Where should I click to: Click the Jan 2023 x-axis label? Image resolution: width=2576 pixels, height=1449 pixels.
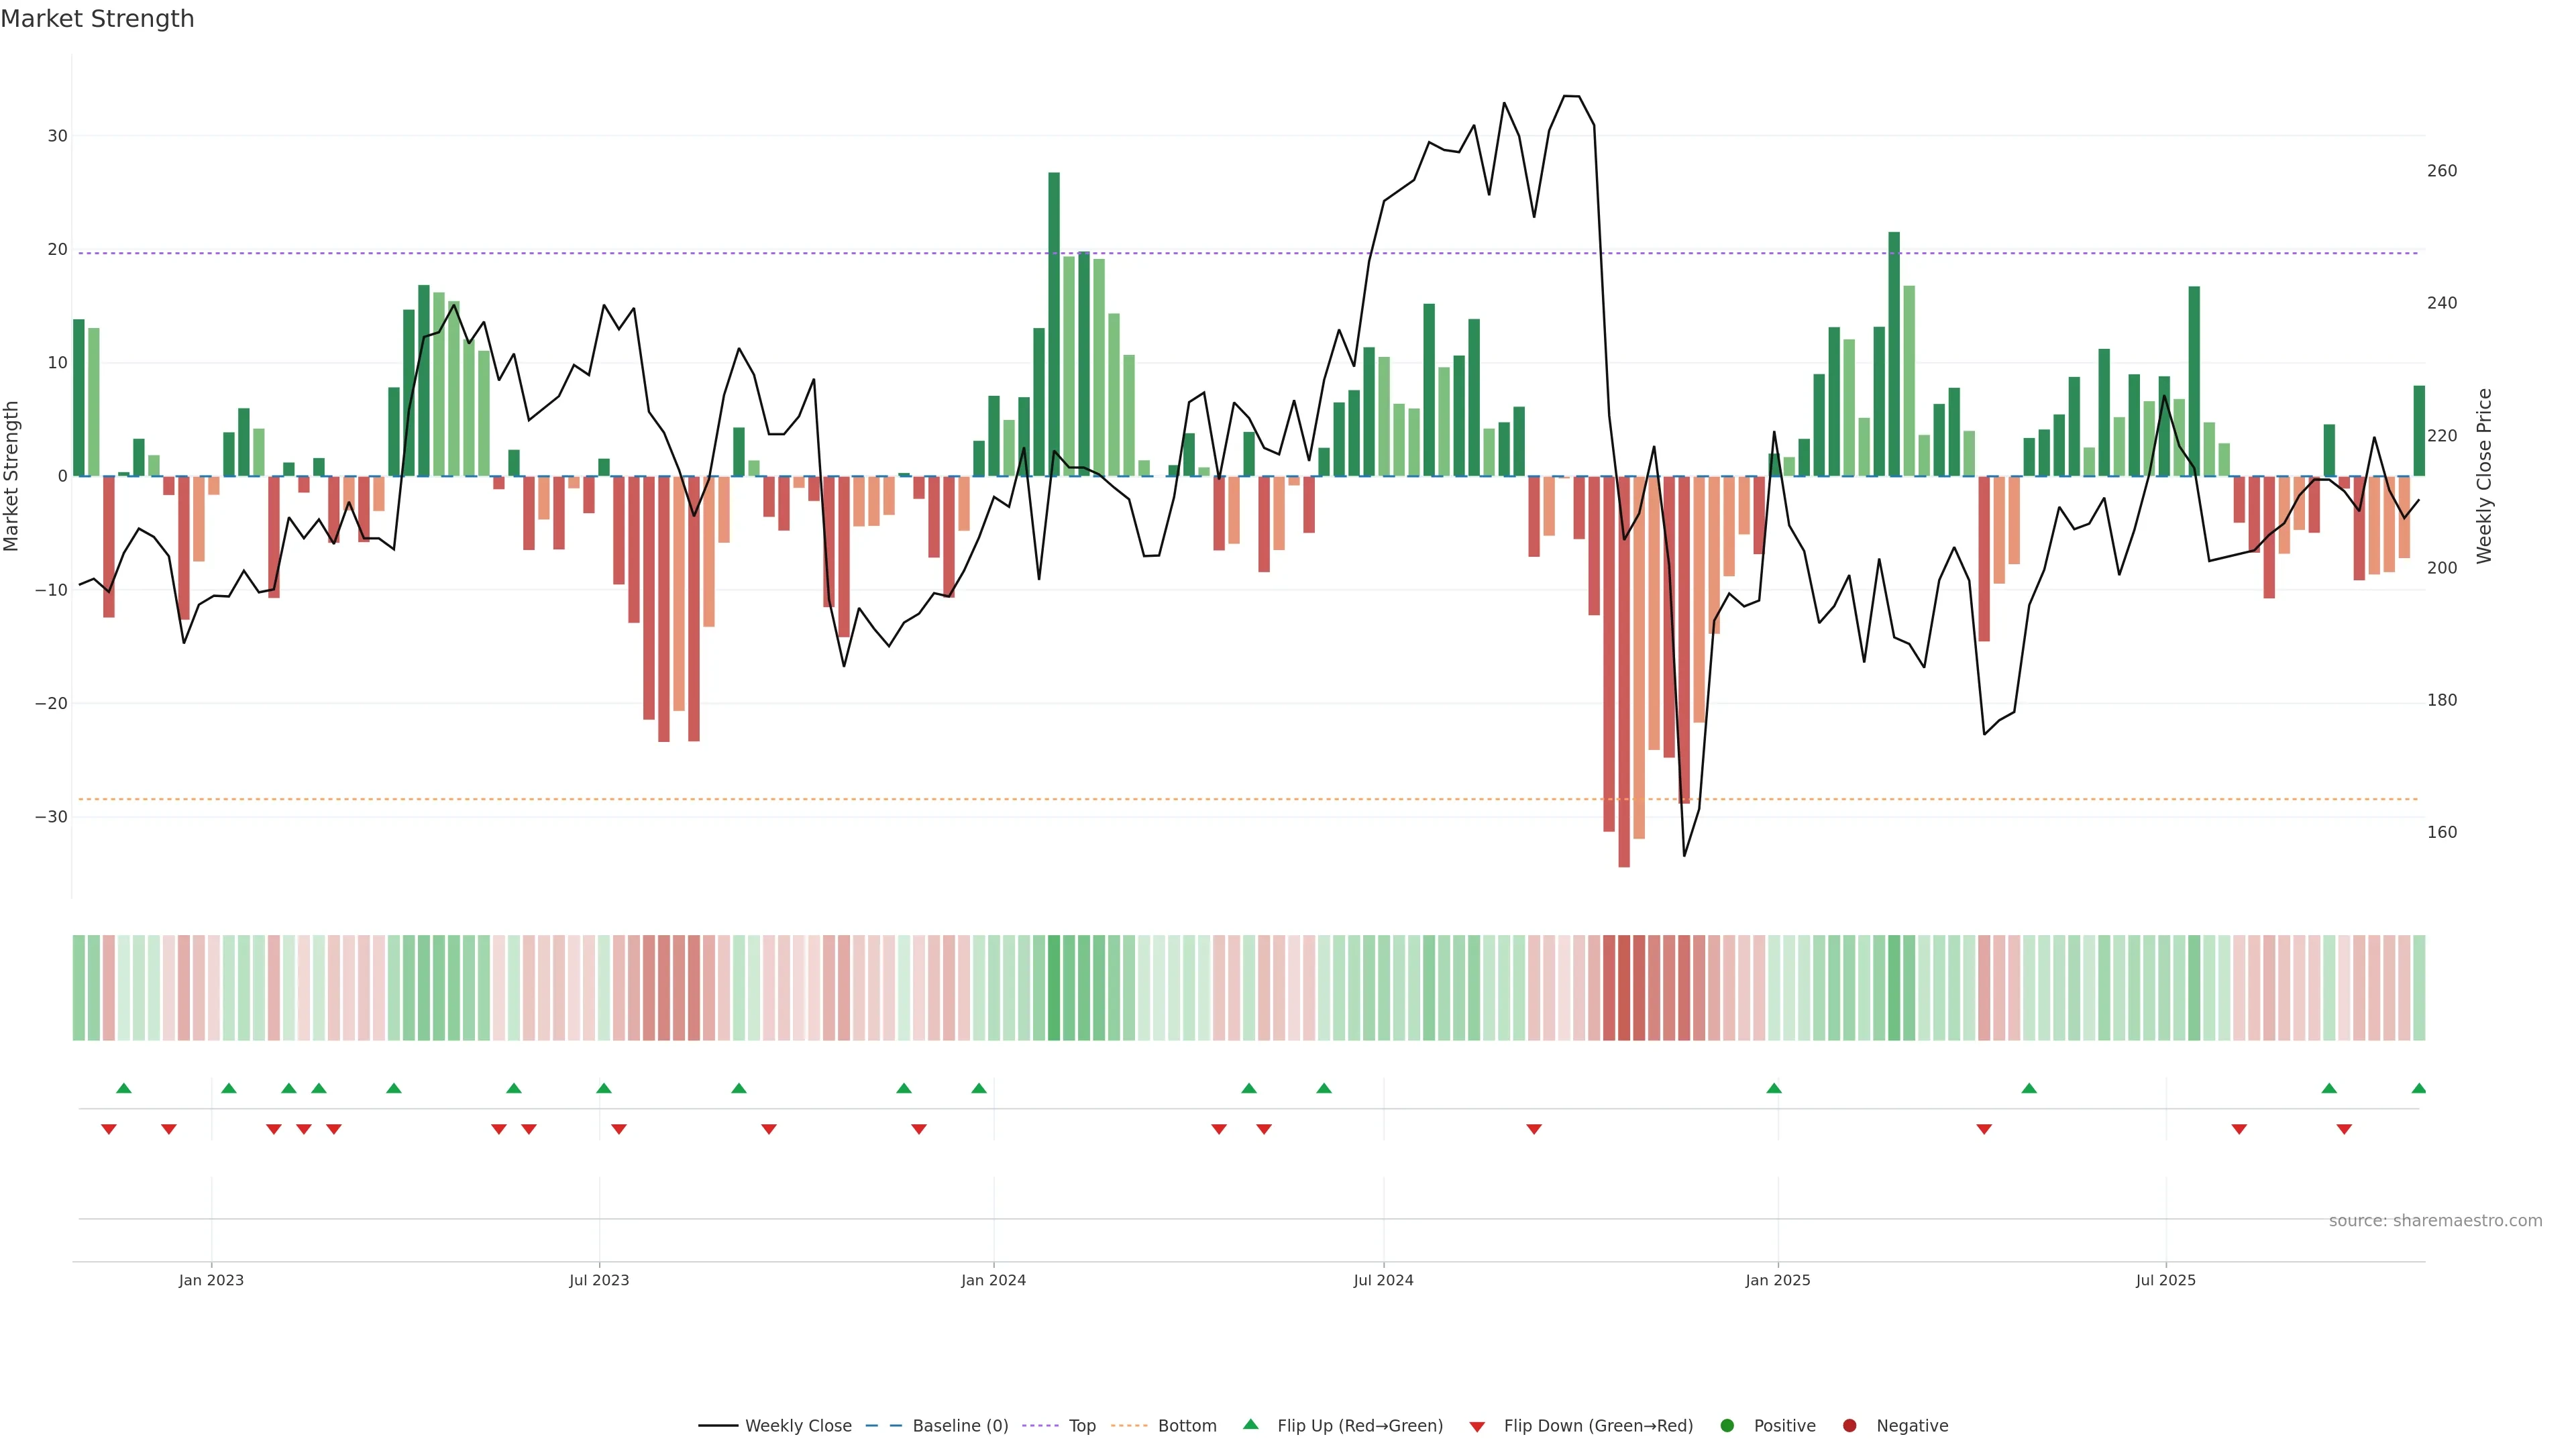pyautogui.click(x=211, y=1280)
